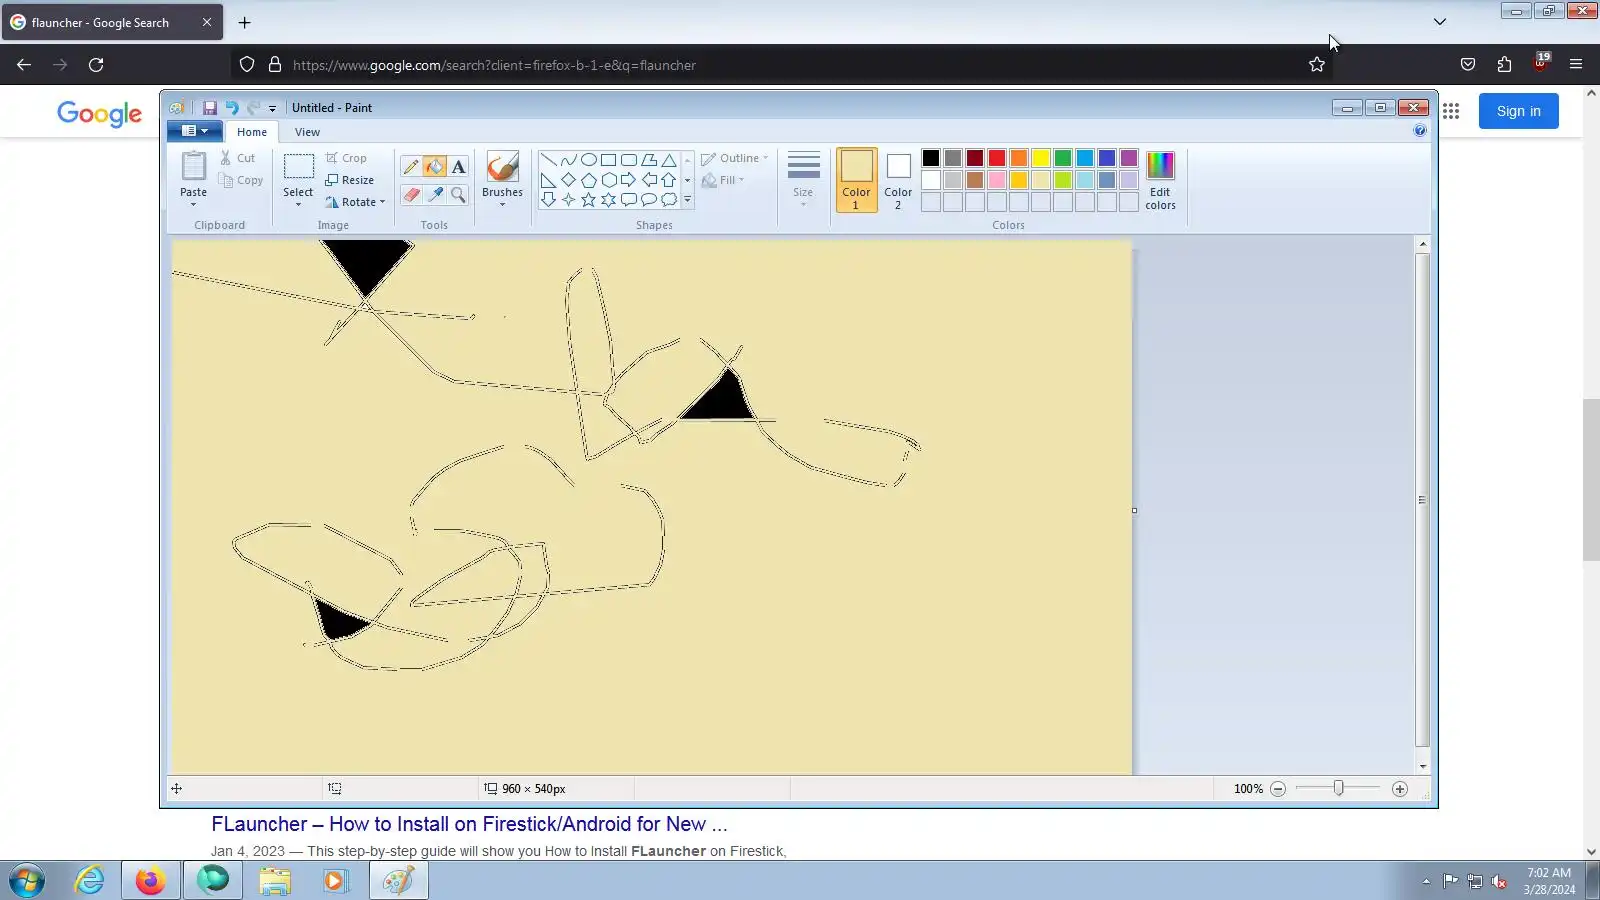
Task: Launch Internet Explorer from taskbar
Action: point(89,881)
